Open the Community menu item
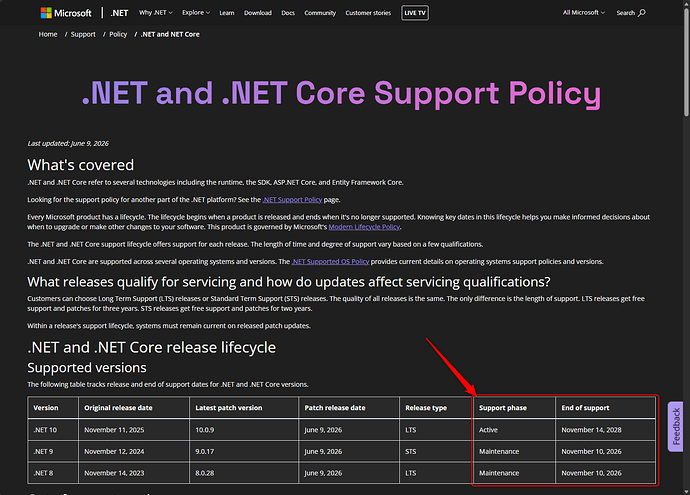 (320, 13)
